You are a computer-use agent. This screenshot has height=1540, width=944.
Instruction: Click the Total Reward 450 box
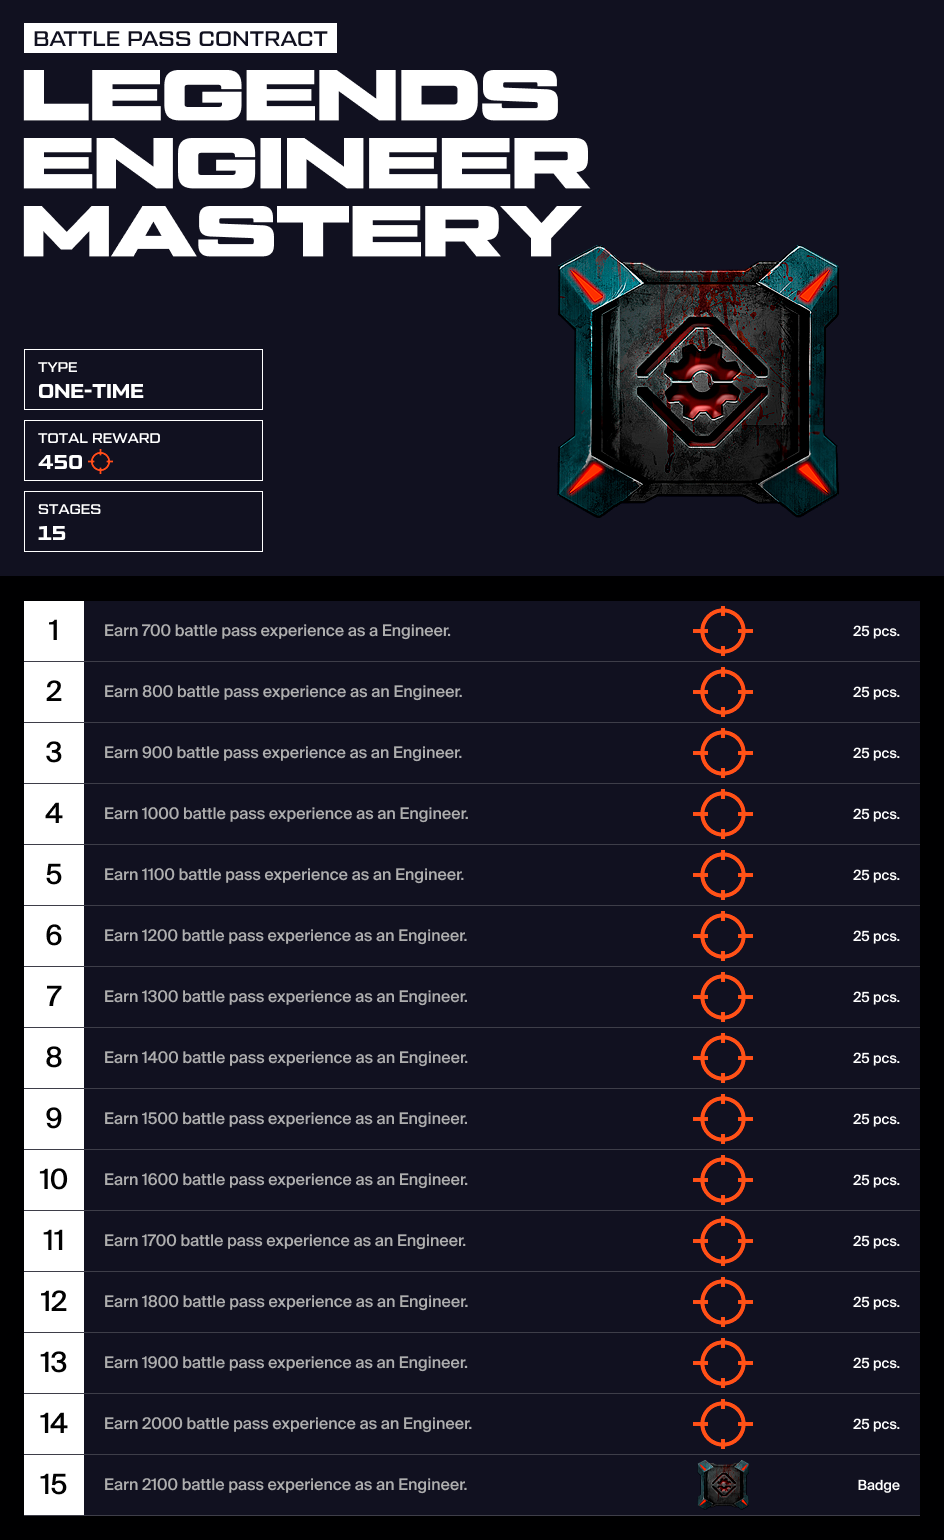tap(143, 450)
